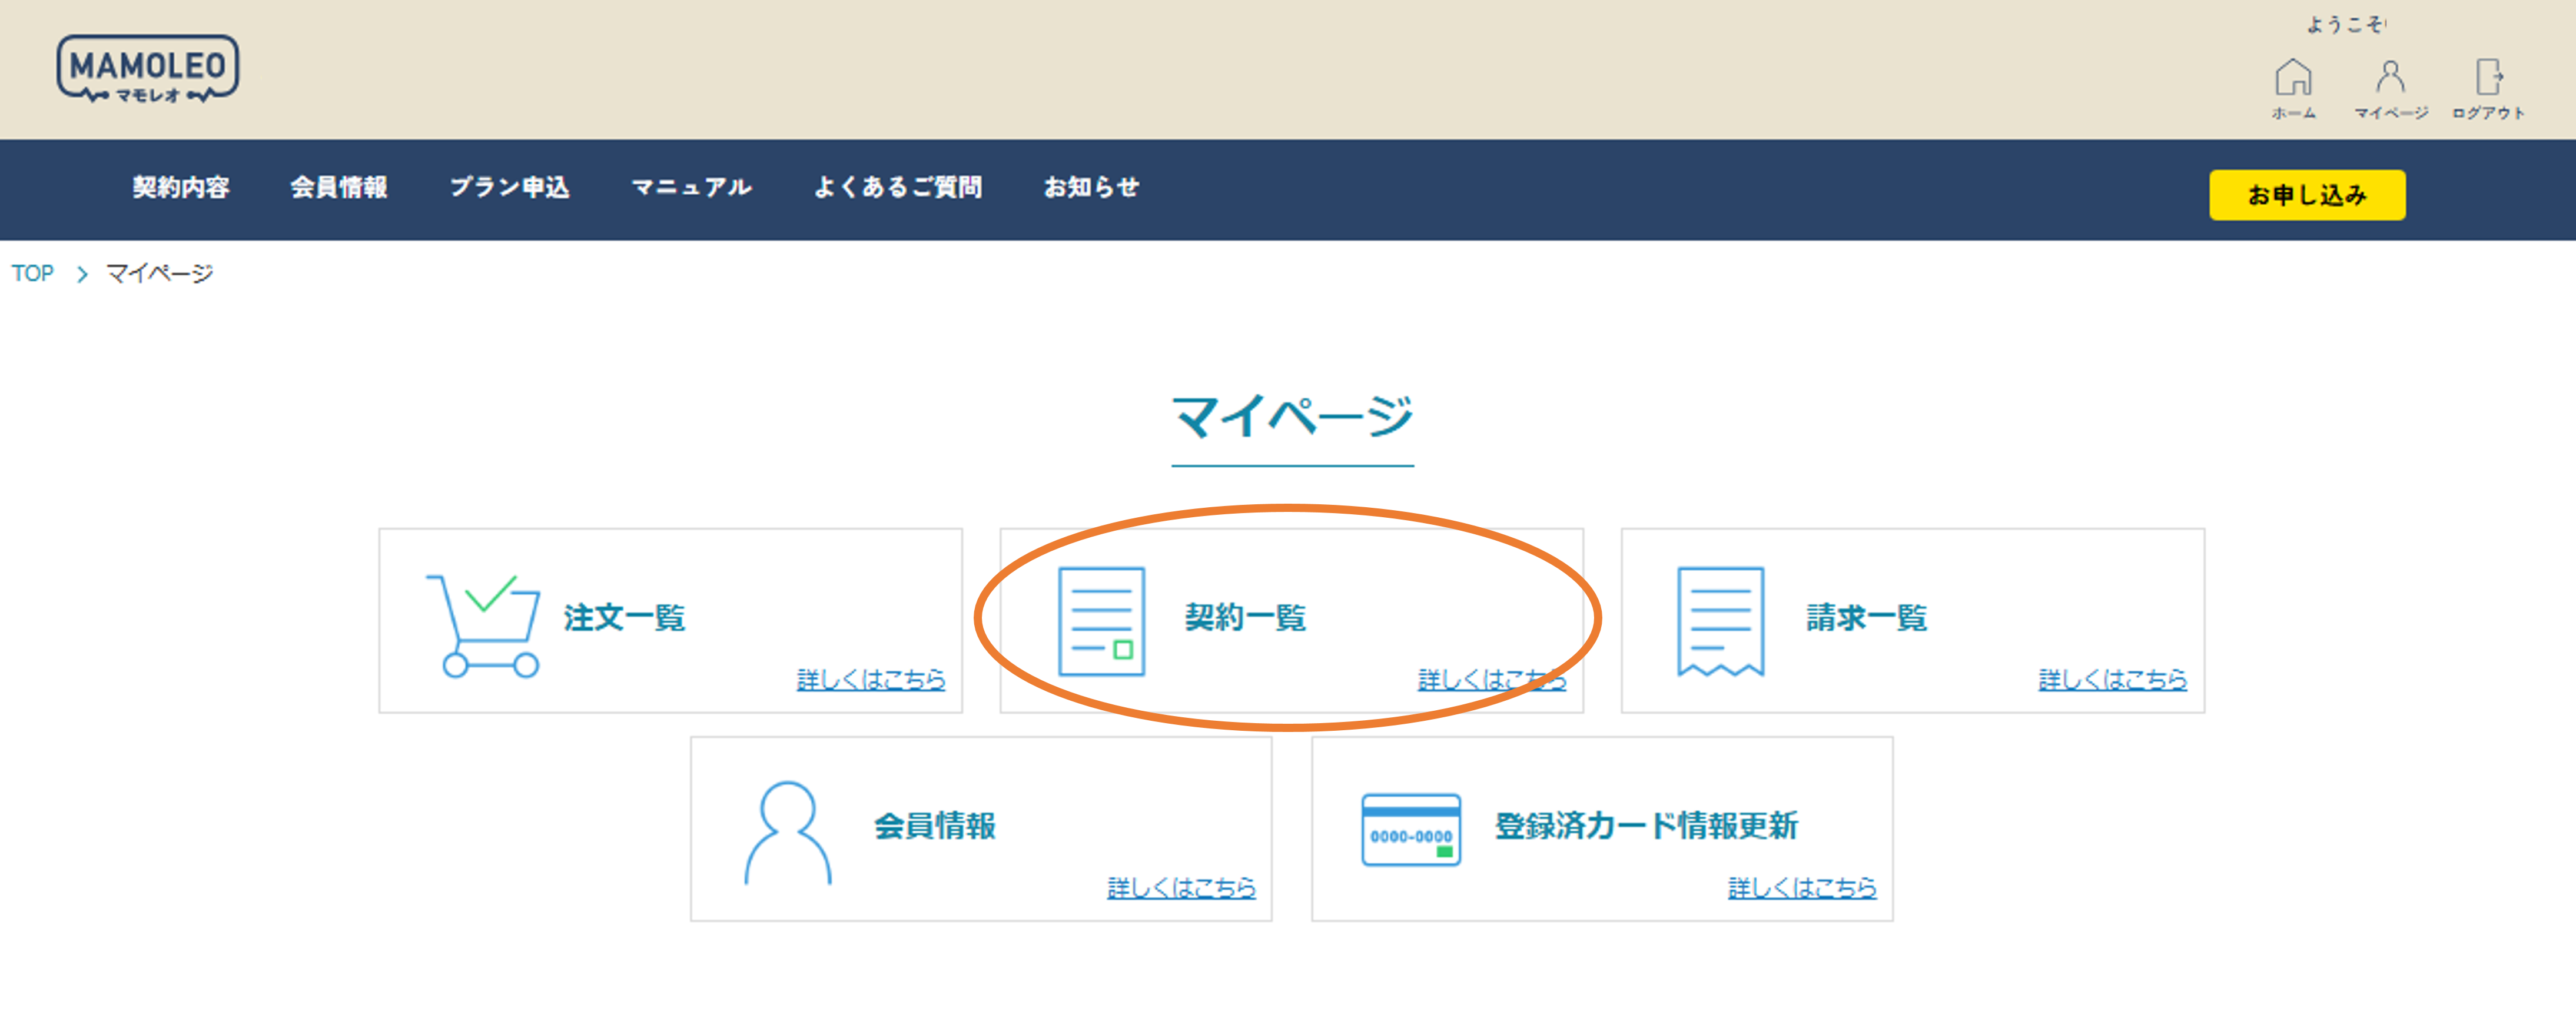Viewport: 2576px width, 1015px height.
Task: Click 詳しくはこちら under 登録済カード情報更新
Action: coord(1801,887)
